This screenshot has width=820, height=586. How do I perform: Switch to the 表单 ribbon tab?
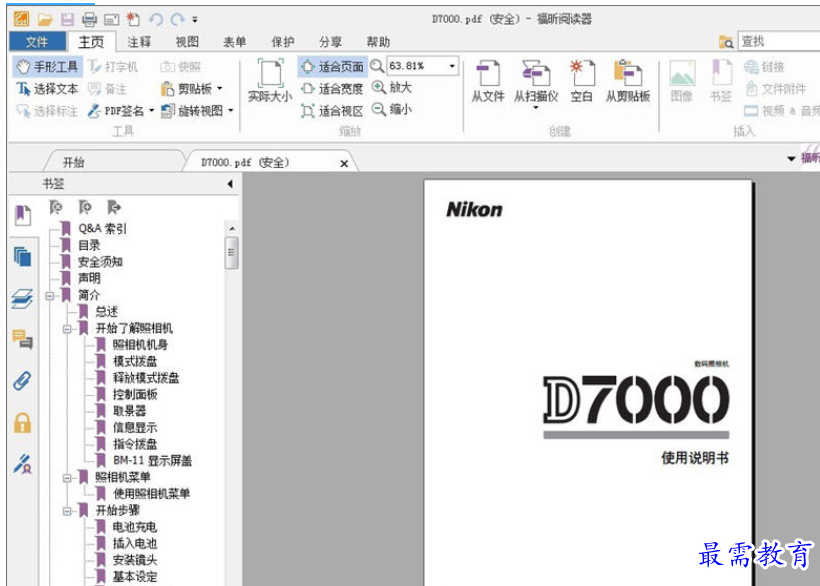tap(234, 42)
